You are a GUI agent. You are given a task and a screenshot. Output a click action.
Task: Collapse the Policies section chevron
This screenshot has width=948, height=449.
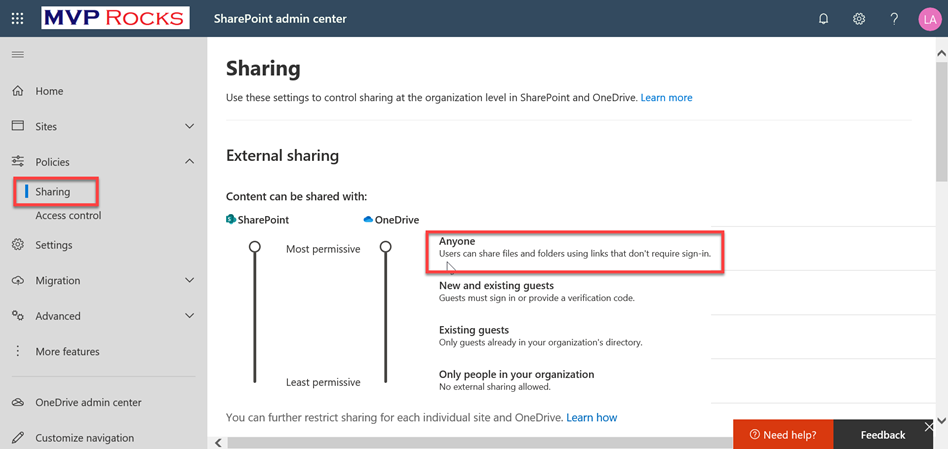[x=190, y=162]
